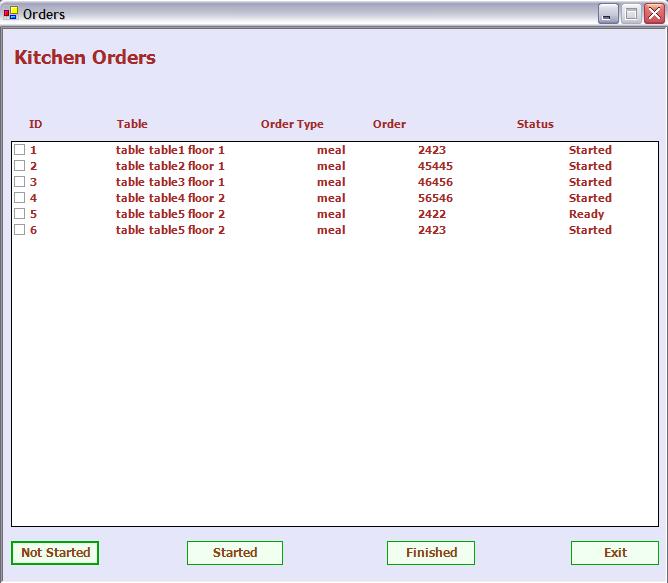
Task: Hit the Finished button
Action: click(x=431, y=553)
